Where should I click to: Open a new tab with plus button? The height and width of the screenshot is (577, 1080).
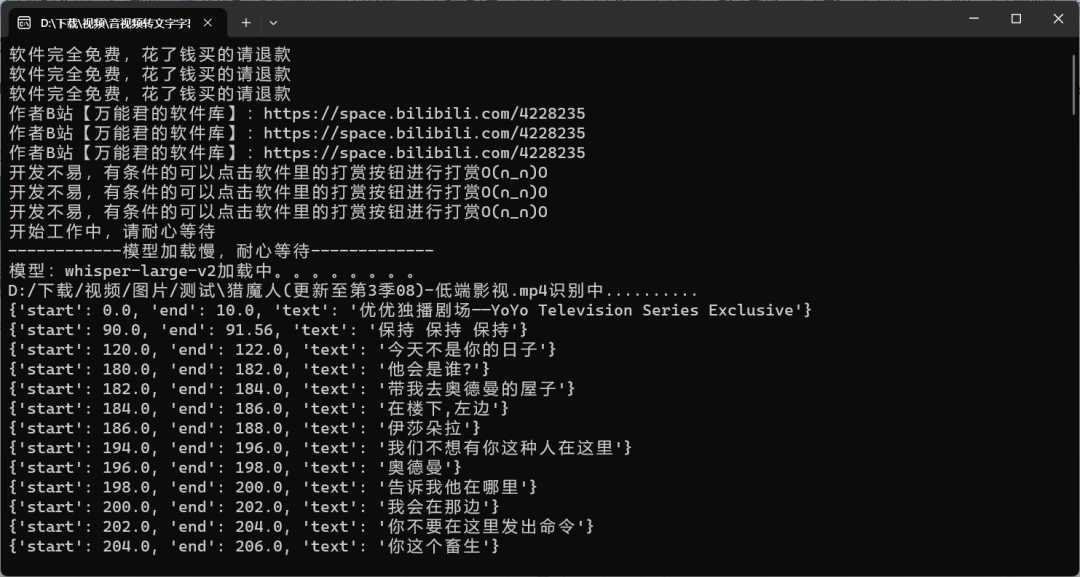[x=246, y=21]
